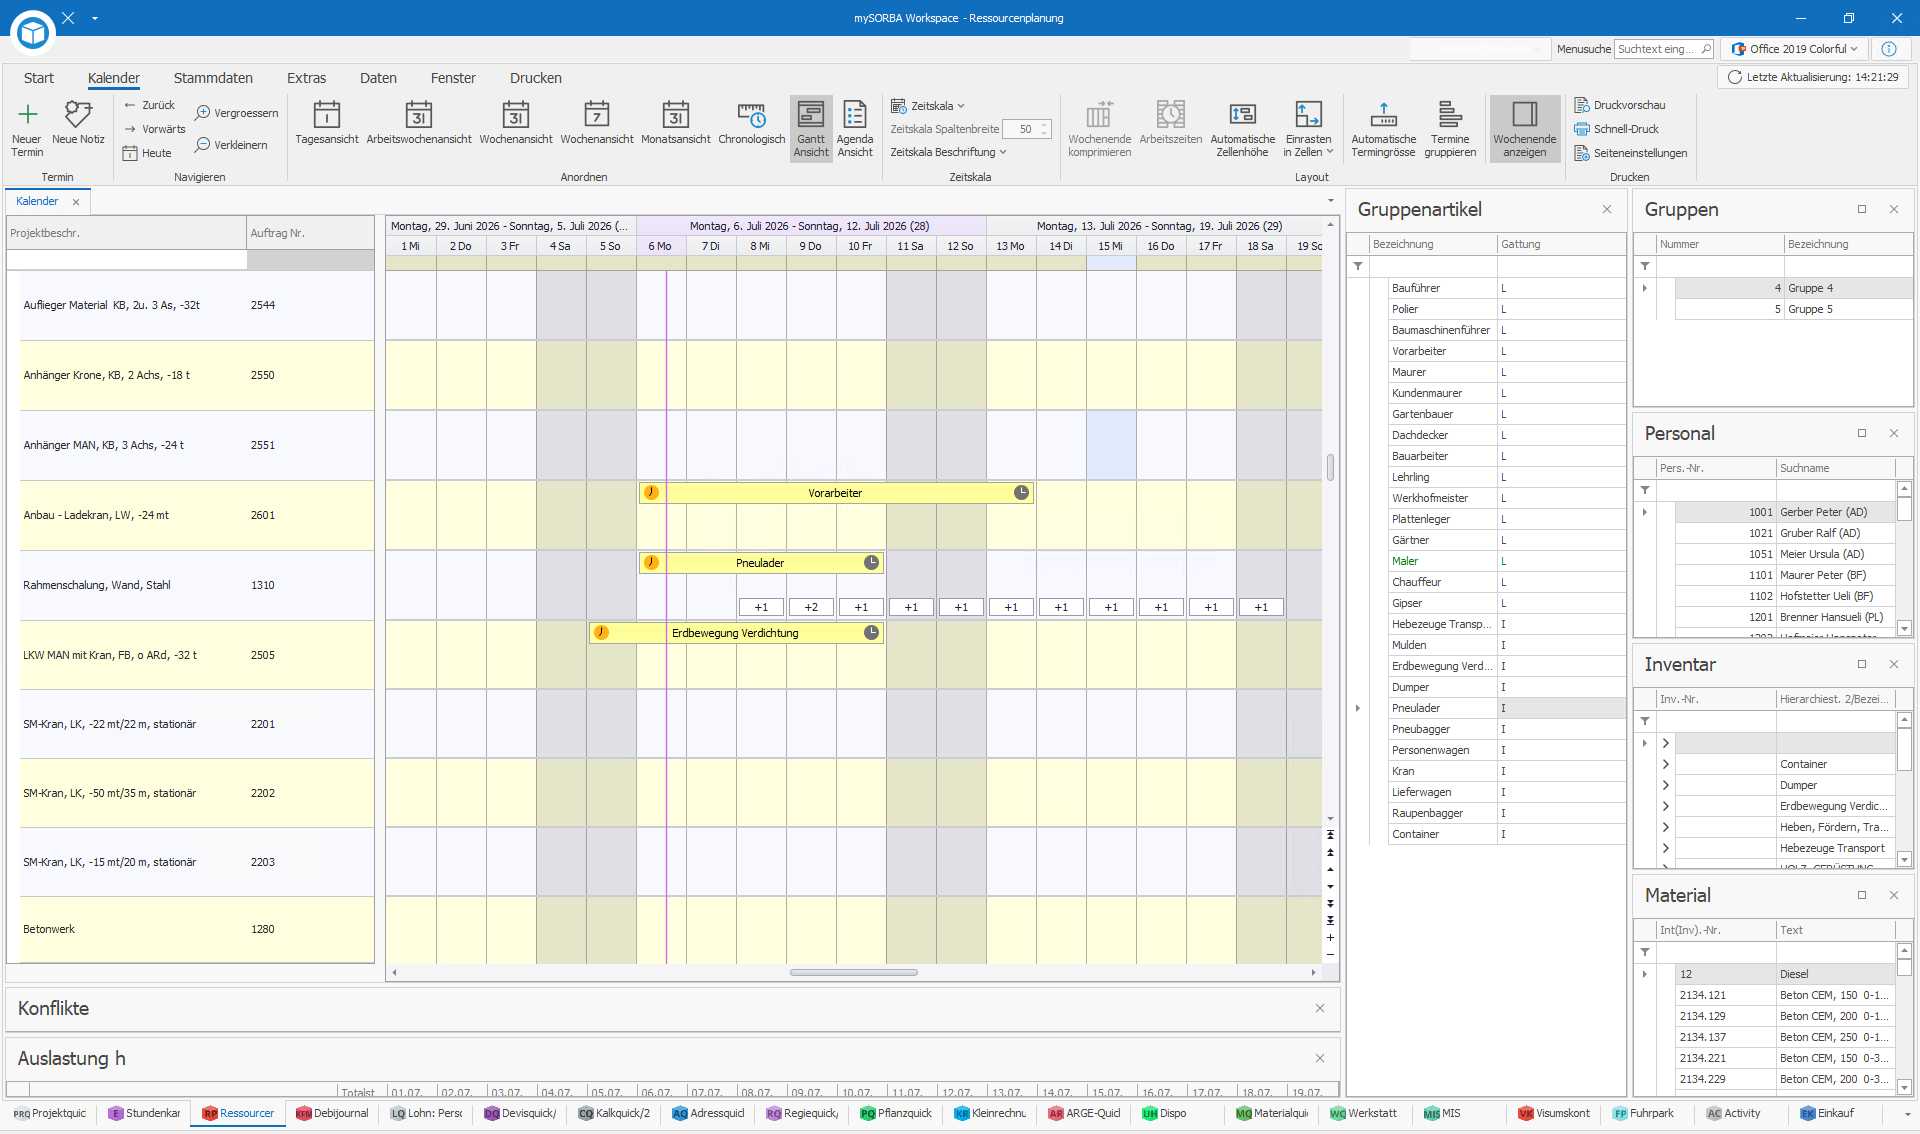Expand the Dumper inventory node
The height and width of the screenshot is (1134, 1920).
click(x=1666, y=785)
